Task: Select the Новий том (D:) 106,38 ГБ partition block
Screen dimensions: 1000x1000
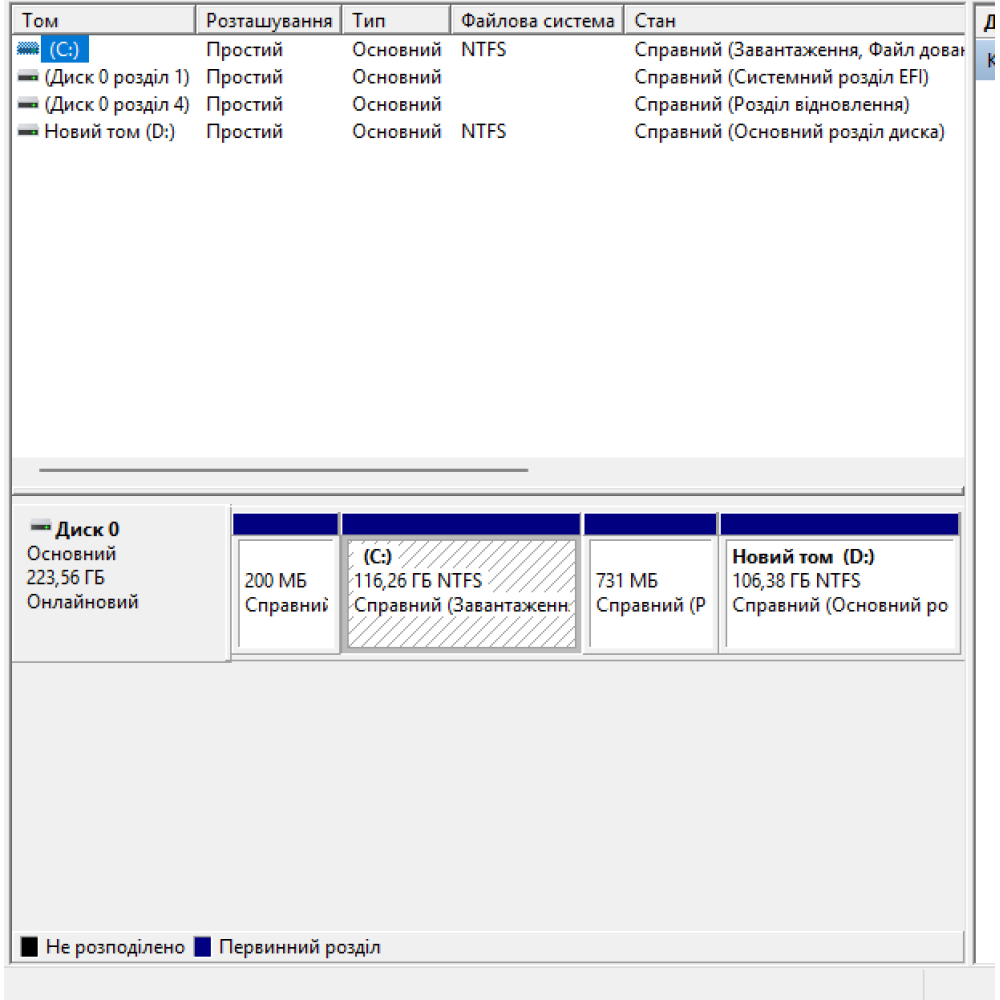Action: coord(839,595)
